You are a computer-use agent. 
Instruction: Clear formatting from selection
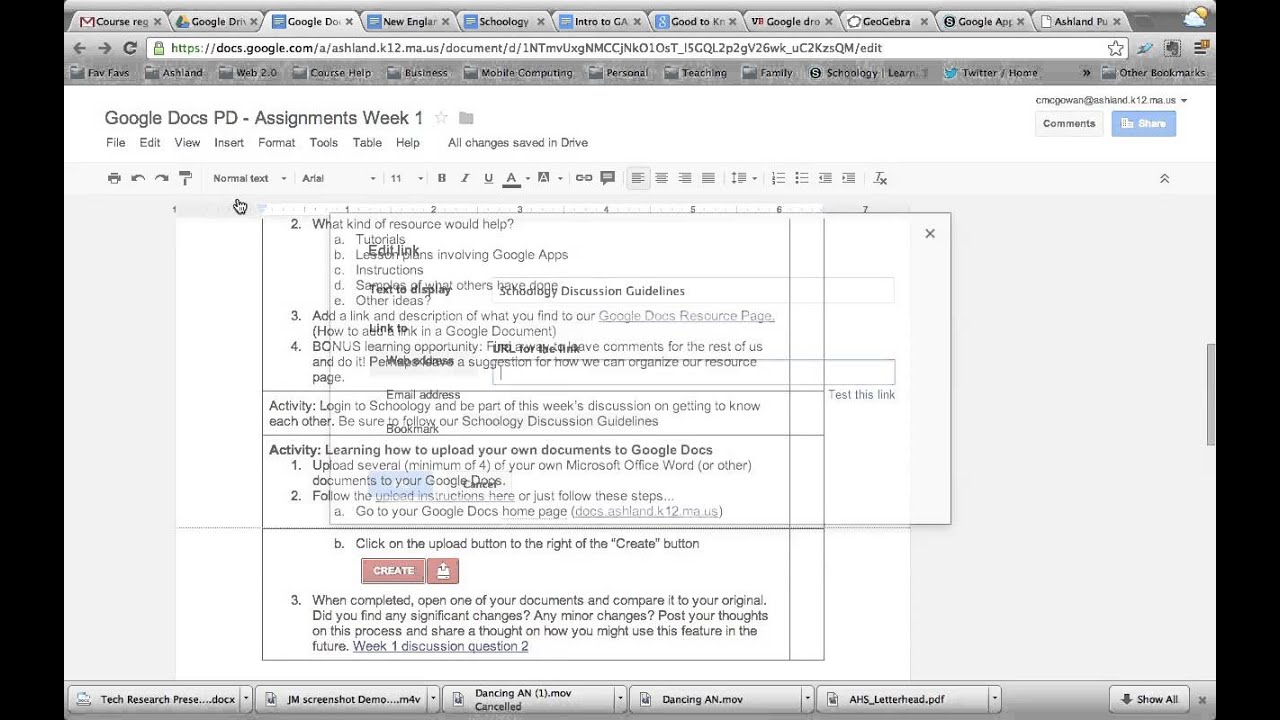coord(880,178)
